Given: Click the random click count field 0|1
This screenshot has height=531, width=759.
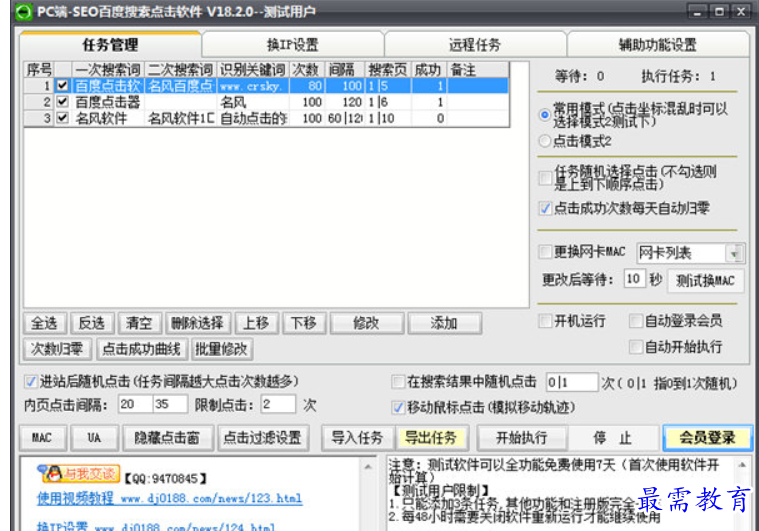Looking at the screenshot, I should [x=571, y=382].
